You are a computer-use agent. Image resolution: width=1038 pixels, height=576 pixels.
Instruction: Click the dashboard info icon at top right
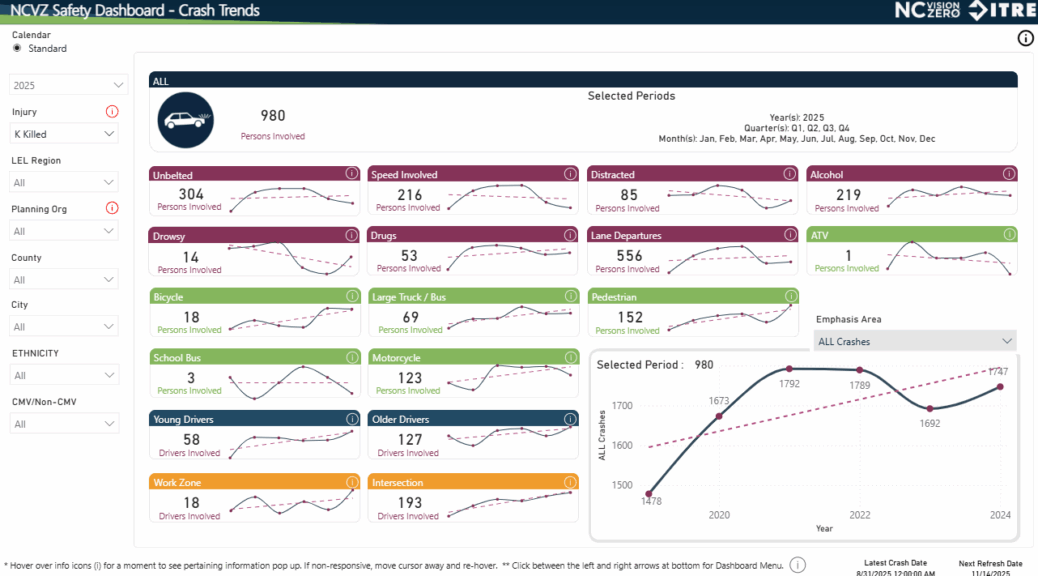(1025, 39)
